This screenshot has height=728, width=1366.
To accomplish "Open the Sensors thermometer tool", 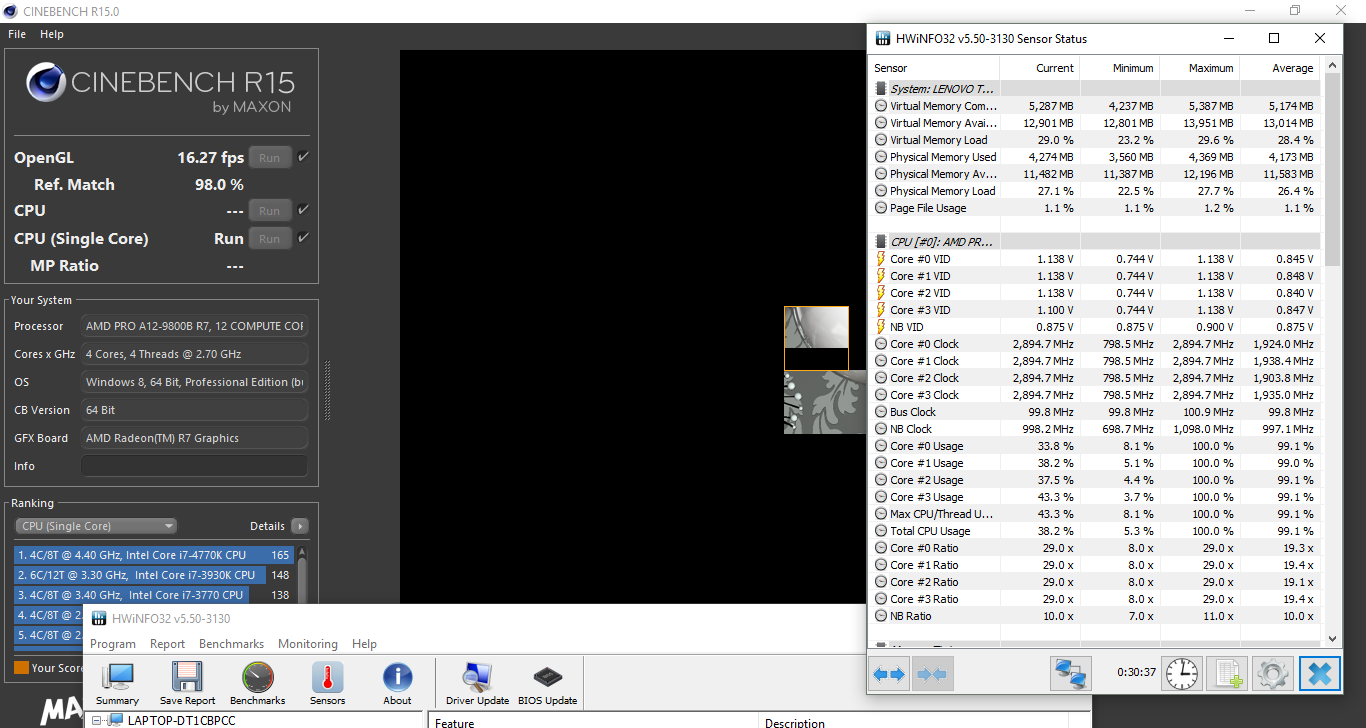I will pyautogui.click(x=327, y=684).
